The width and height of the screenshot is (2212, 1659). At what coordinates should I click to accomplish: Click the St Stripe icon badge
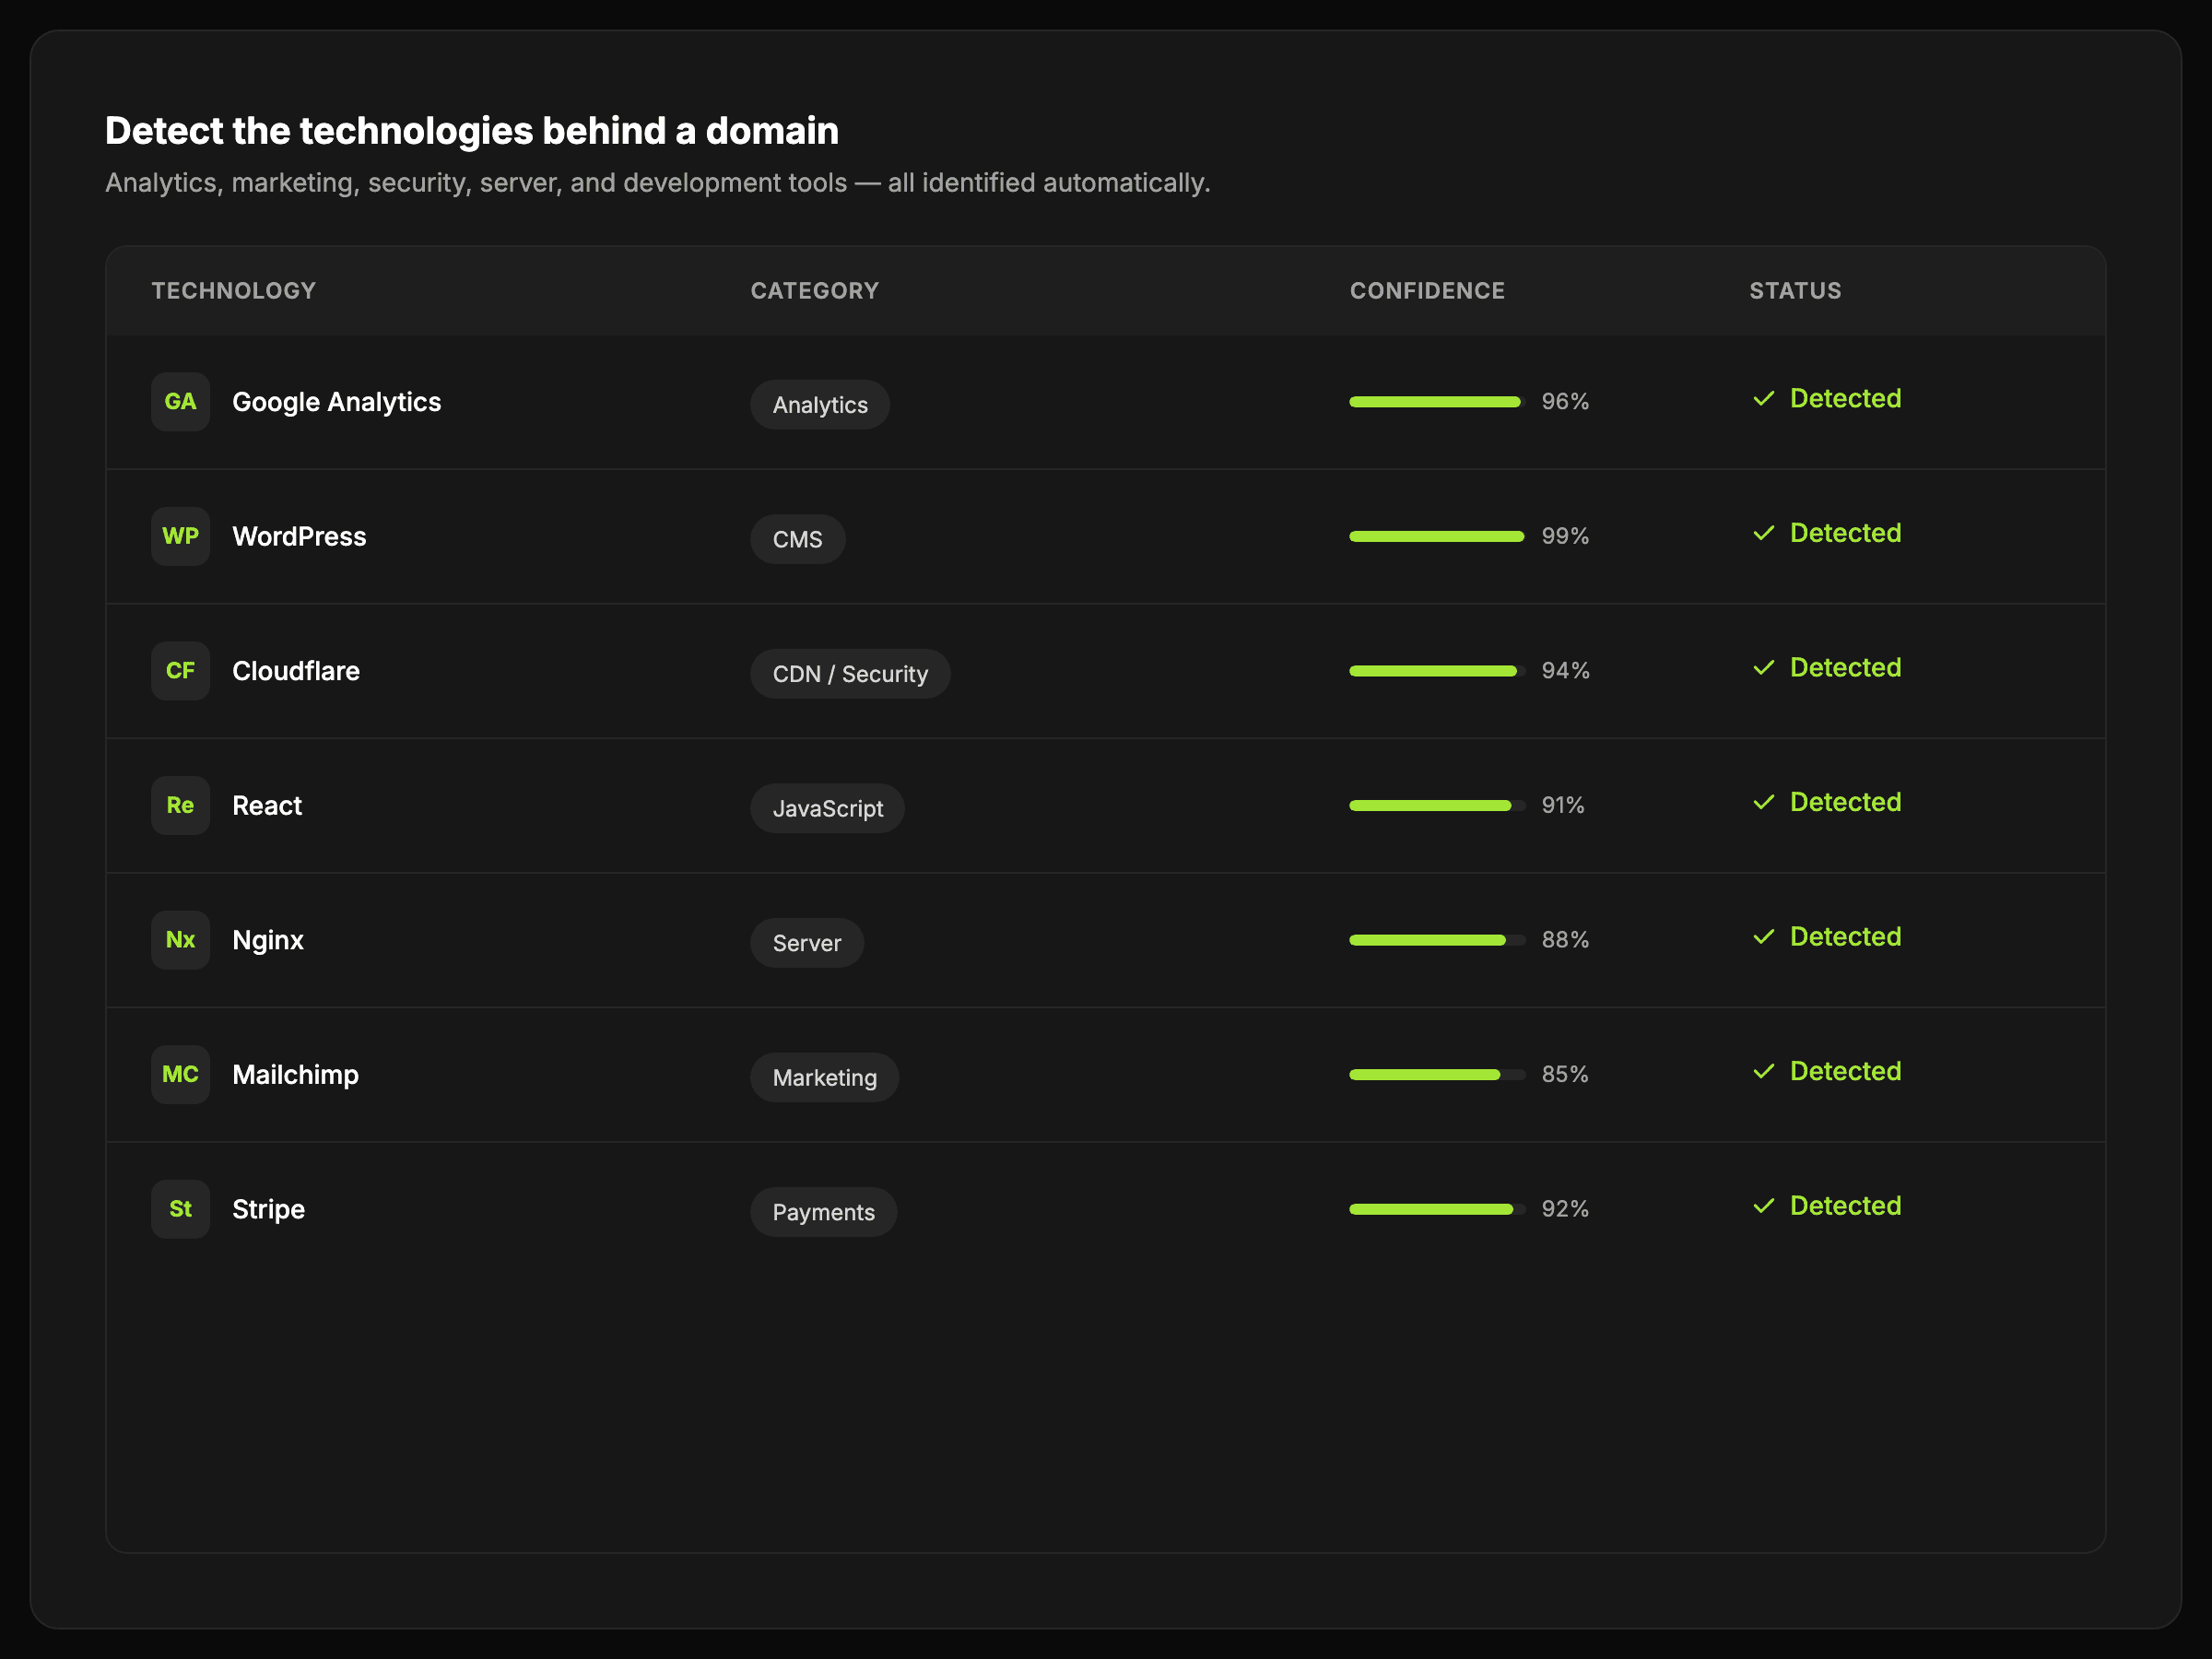pyautogui.click(x=180, y=1209)
